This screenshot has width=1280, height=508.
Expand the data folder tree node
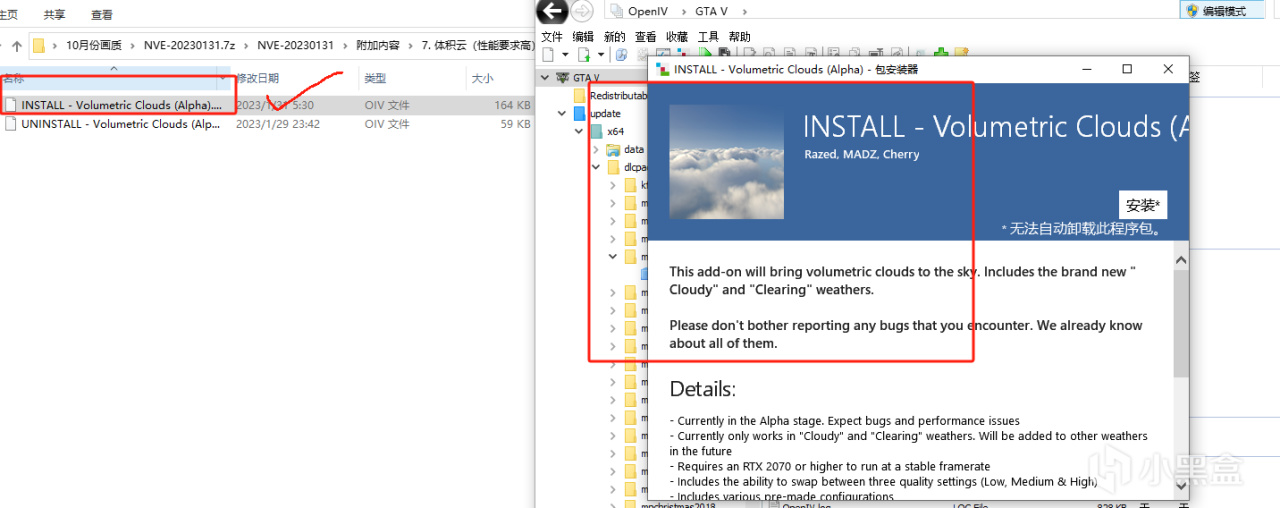pos(597,150)
